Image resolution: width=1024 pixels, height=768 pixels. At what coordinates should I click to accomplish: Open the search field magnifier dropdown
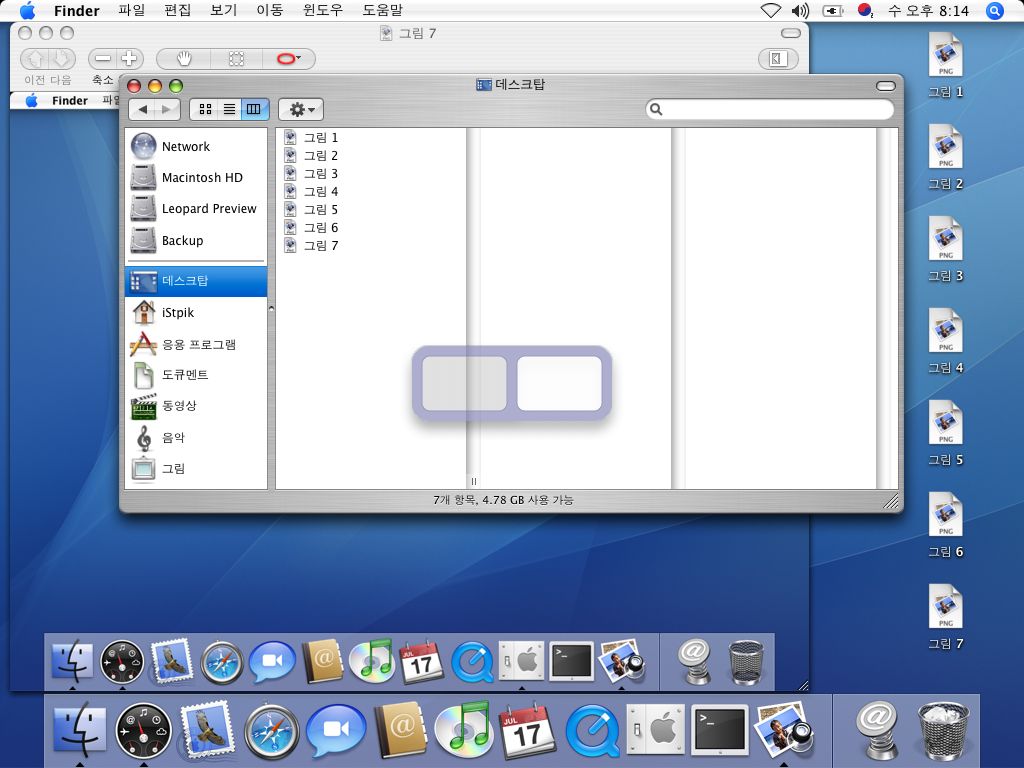click(657, 109)
